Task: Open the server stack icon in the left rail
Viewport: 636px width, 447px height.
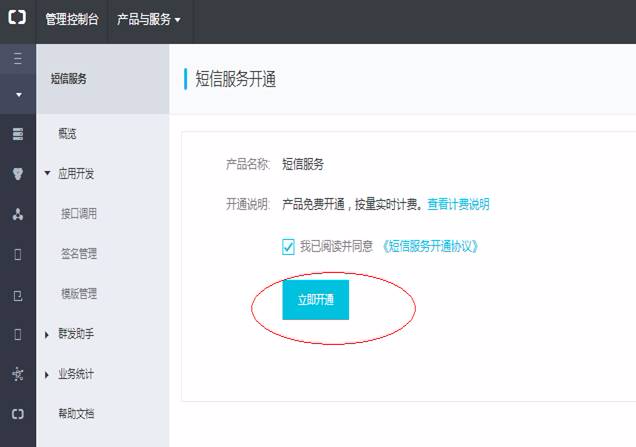Action: (x=17, y=134)
